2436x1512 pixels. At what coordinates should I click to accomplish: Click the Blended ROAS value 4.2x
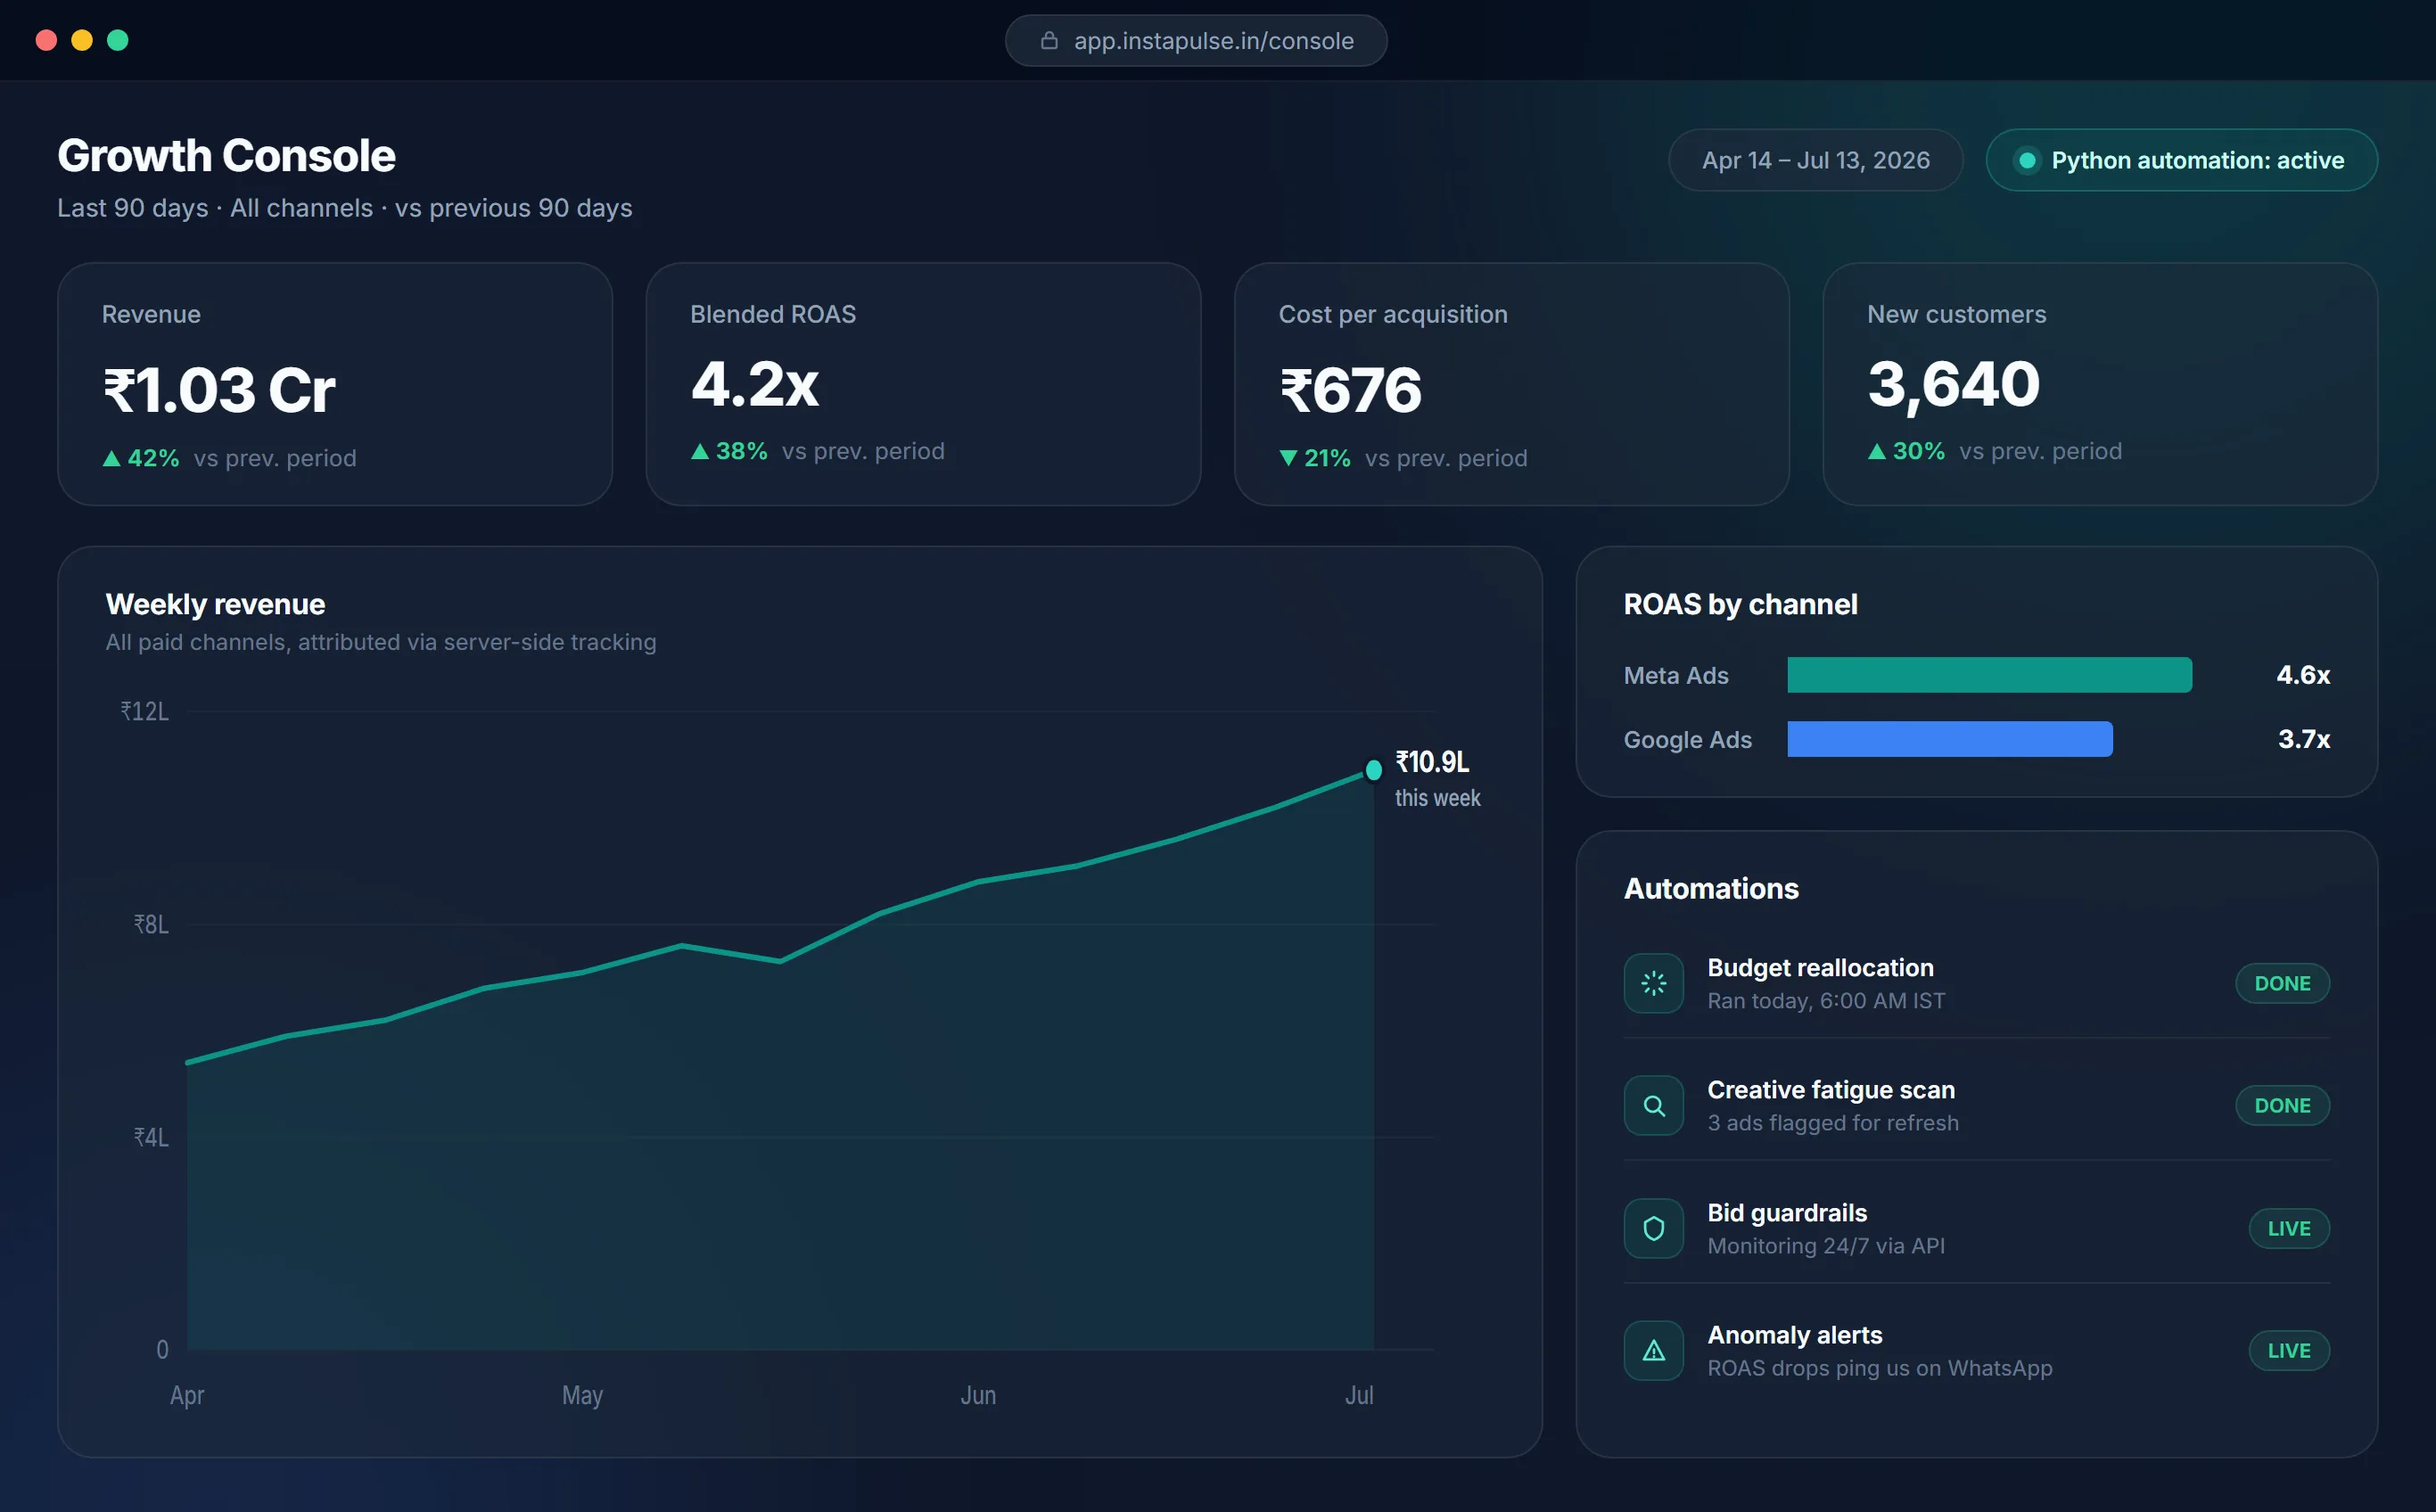[755, 384]
